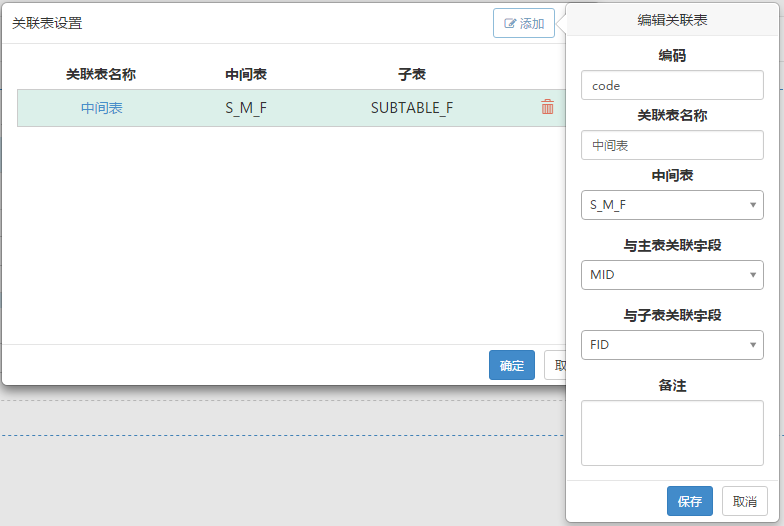Delete the 中间表 row with trash icon
Viewport: 784px width, 526px height.
coord(548,106)
